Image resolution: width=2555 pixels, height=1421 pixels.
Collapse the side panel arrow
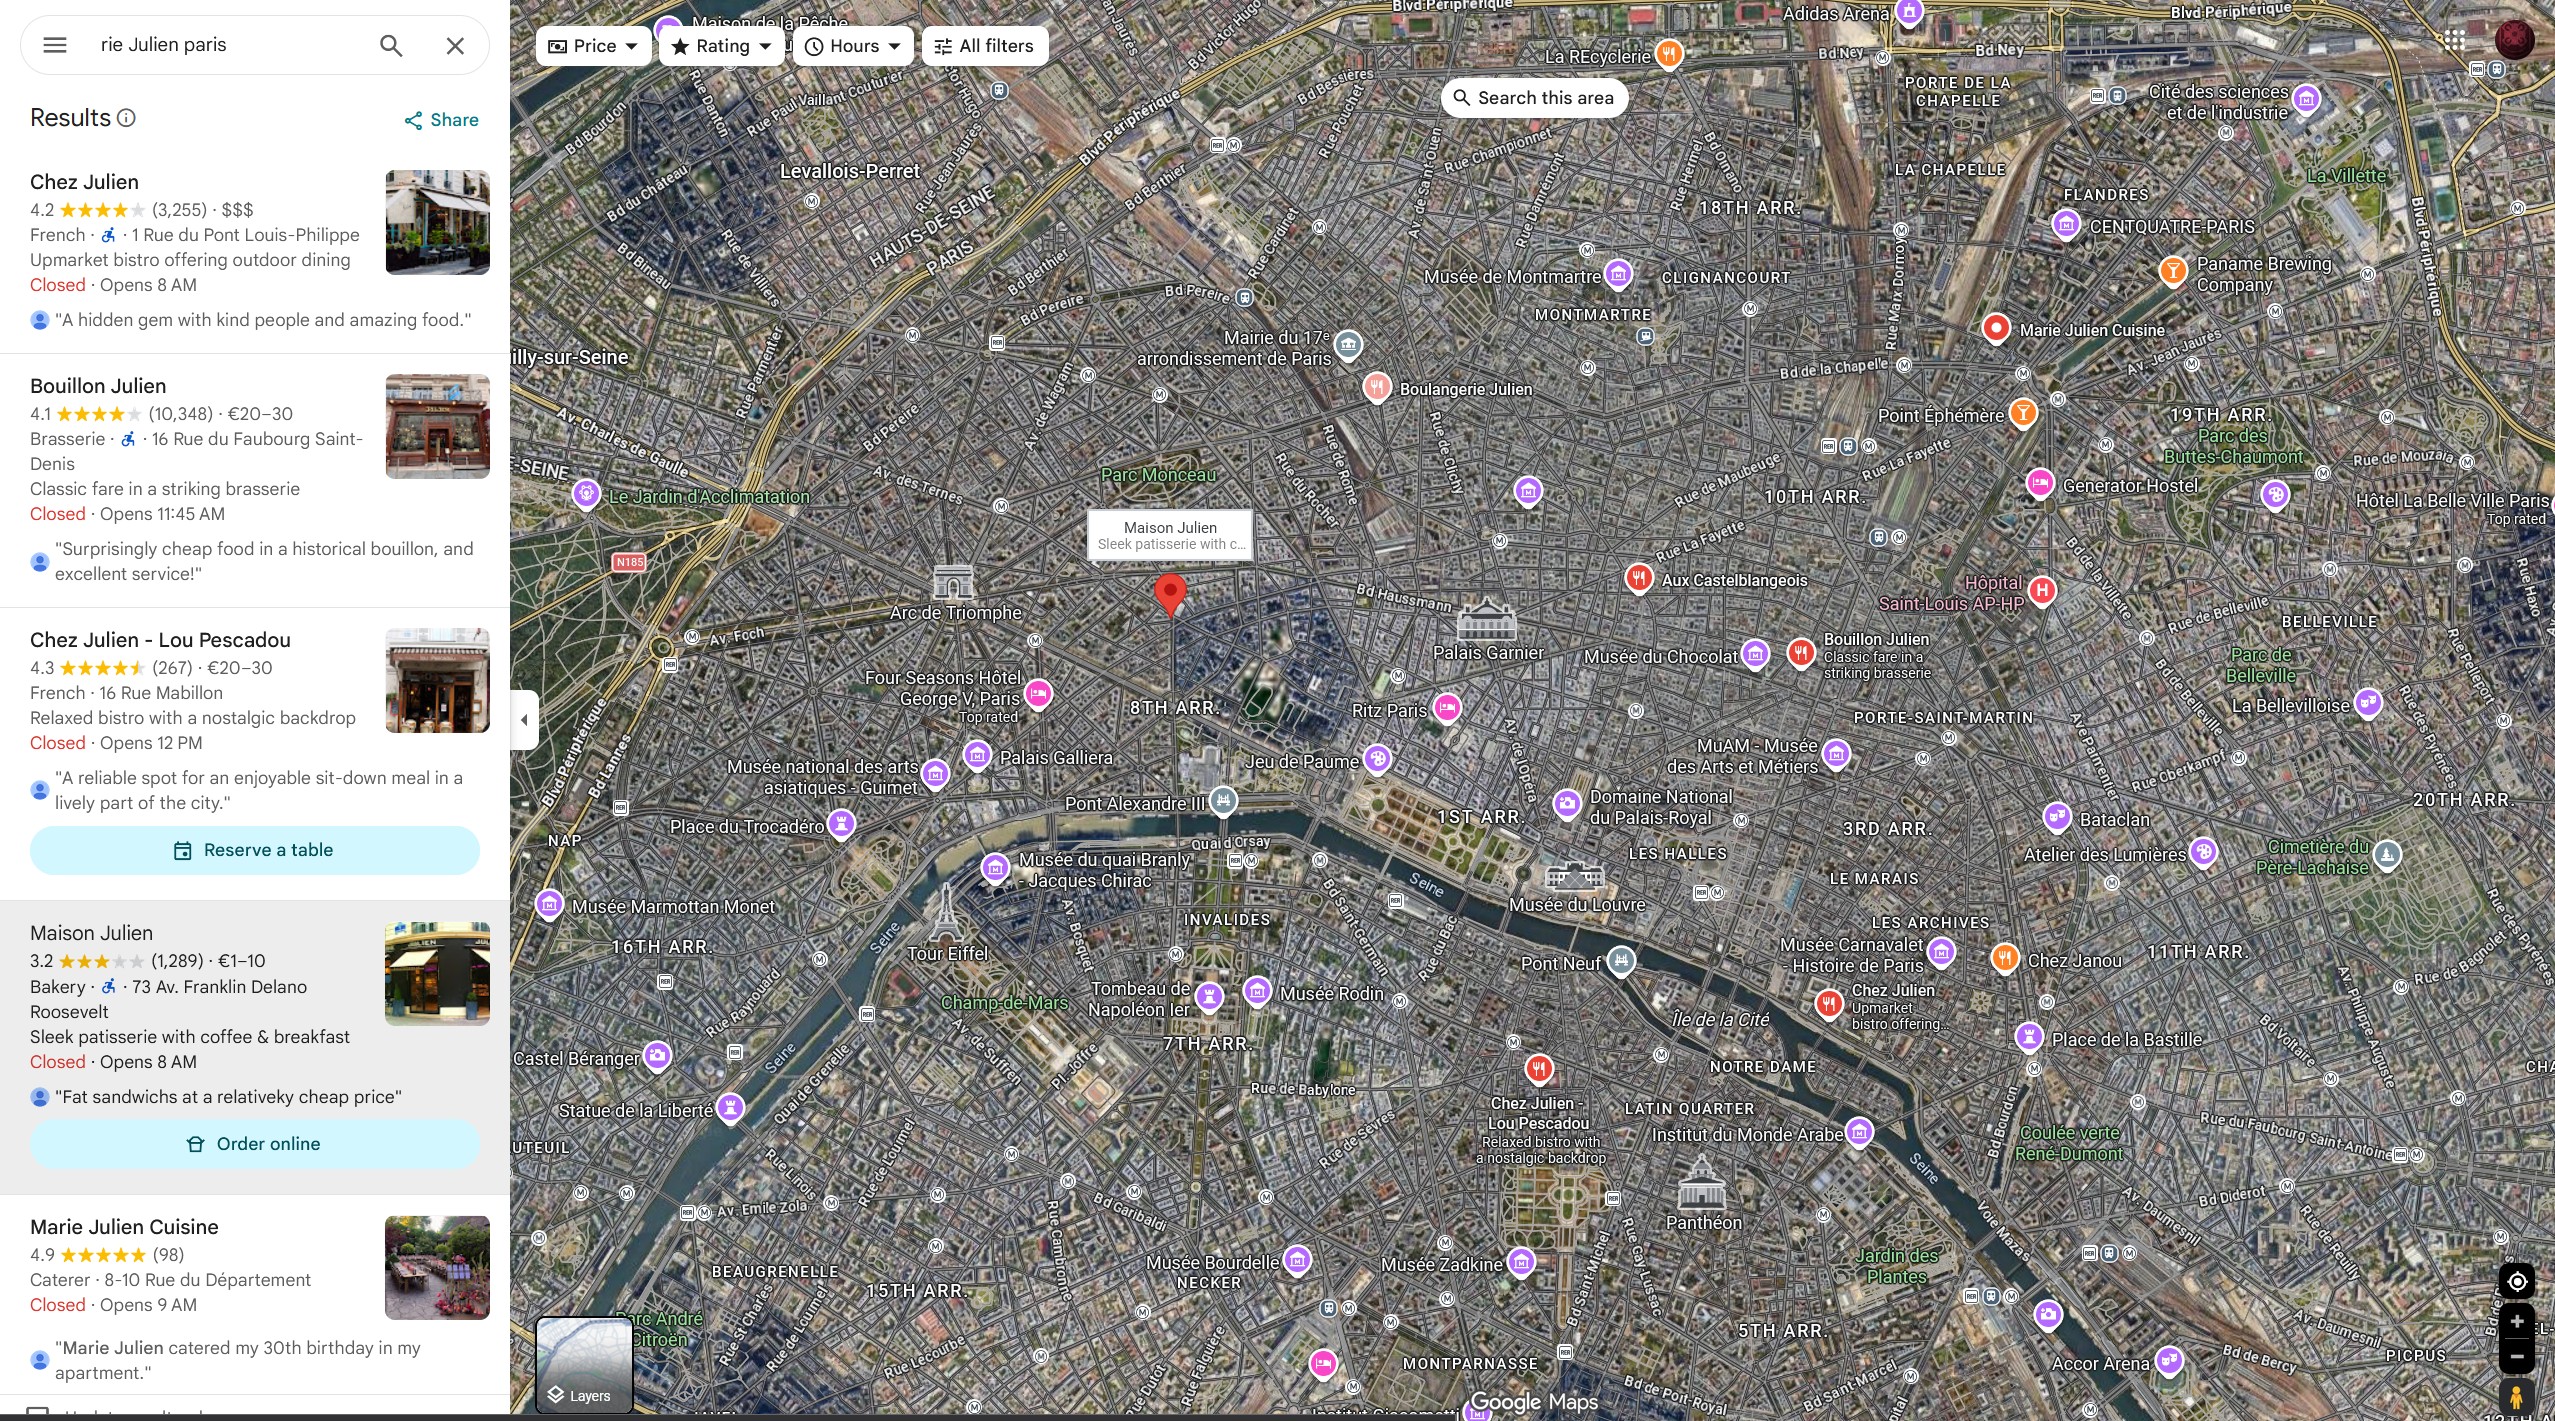(524, 719)
